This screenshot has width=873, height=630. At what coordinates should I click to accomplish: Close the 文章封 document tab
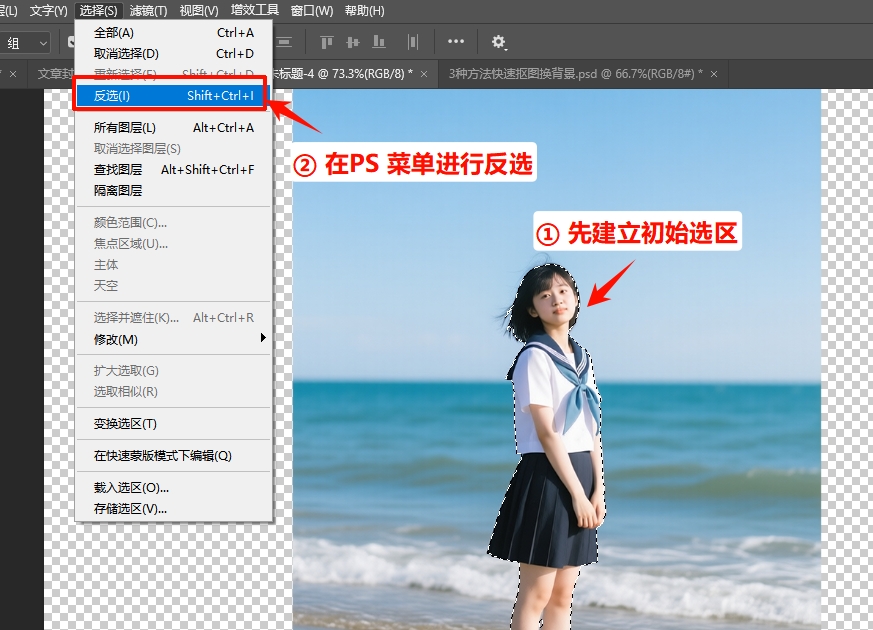(x=12, y=74)
